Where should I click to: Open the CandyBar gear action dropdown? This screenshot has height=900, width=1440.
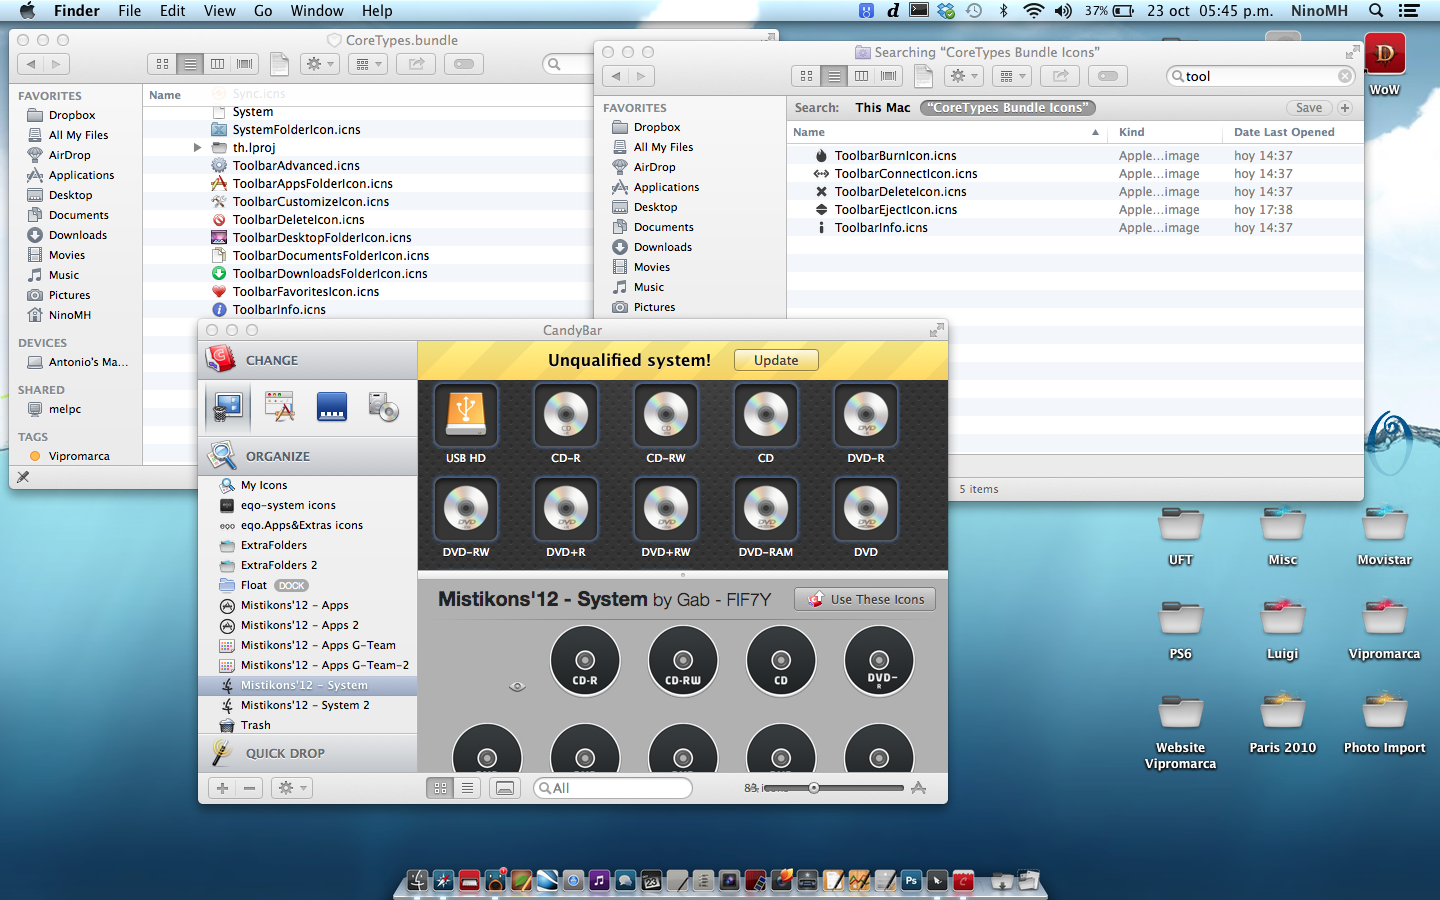pyautogui.click(x=292, y=788)
